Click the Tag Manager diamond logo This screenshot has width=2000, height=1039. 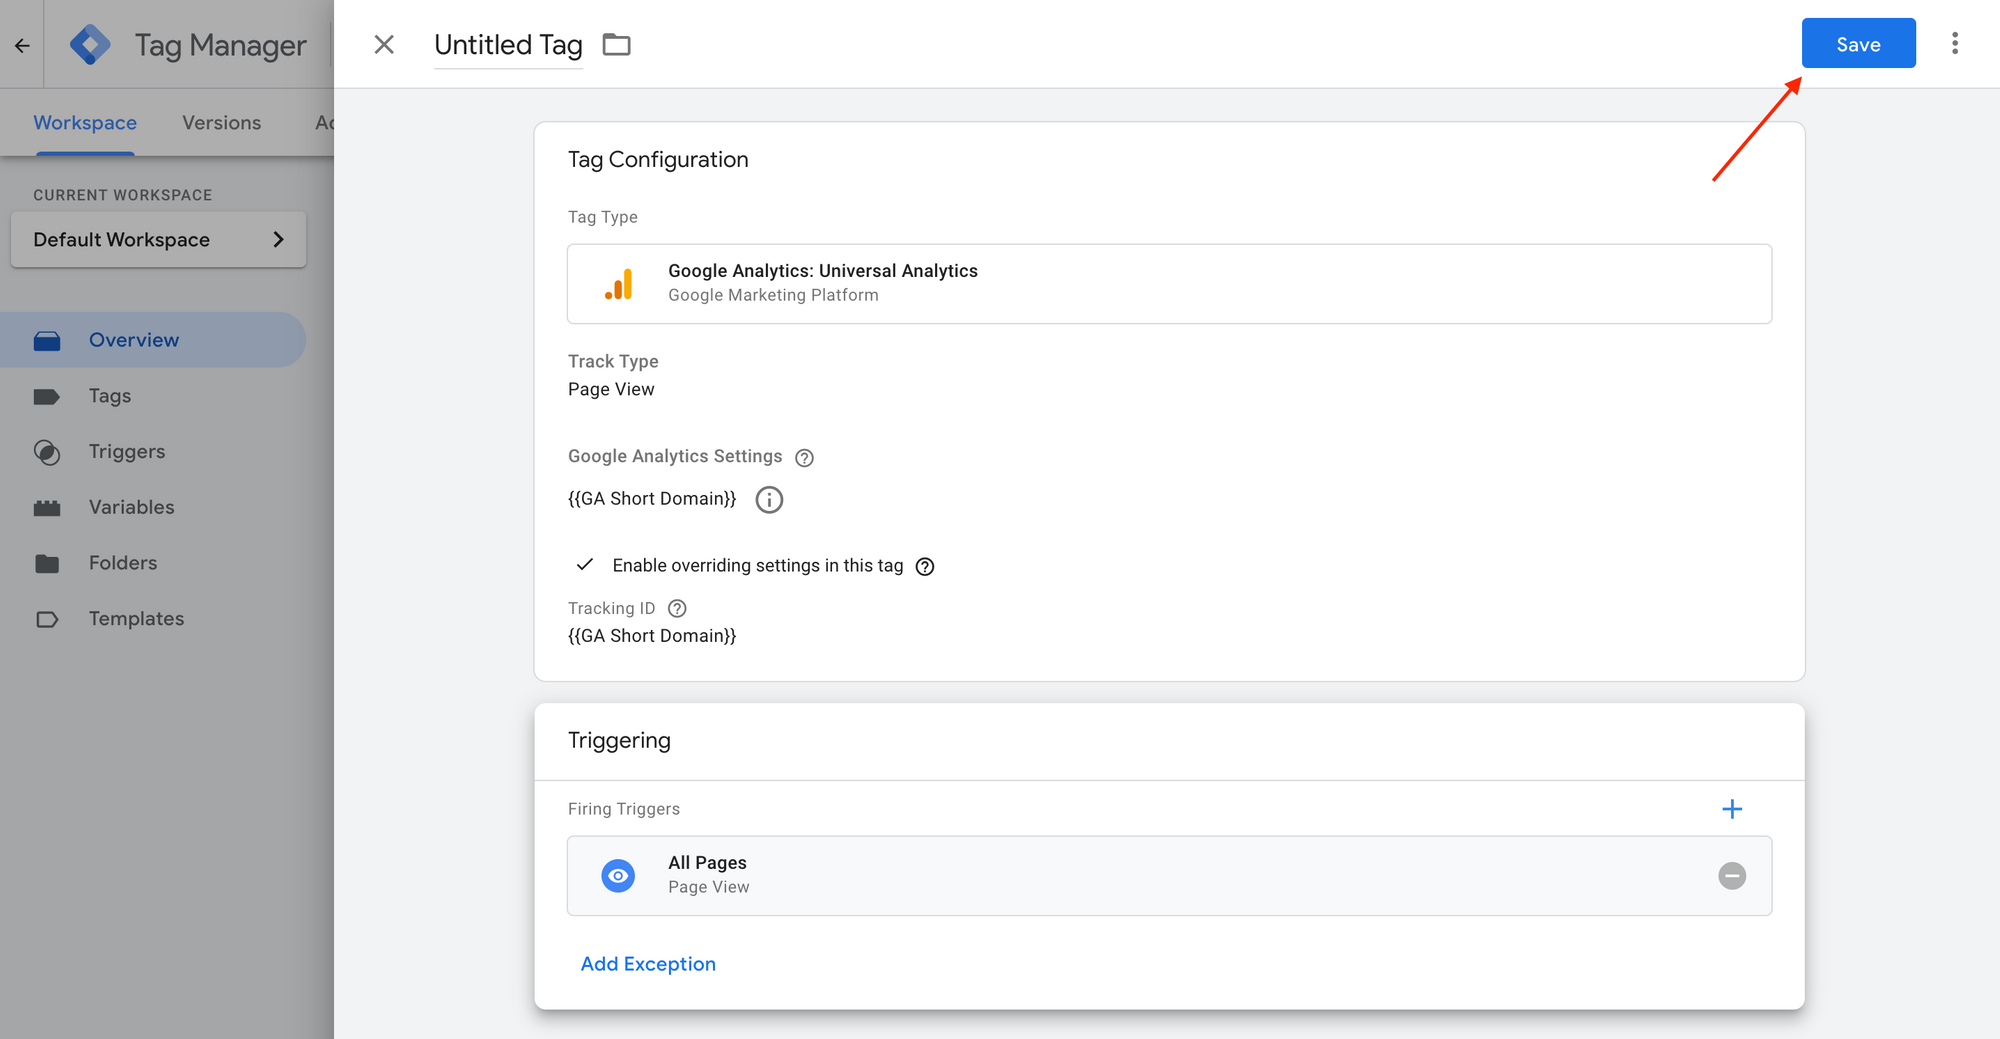tap(90, 45)
